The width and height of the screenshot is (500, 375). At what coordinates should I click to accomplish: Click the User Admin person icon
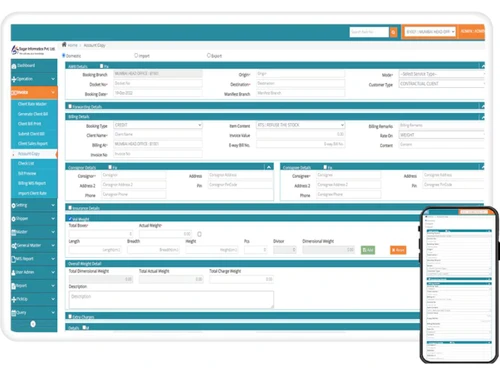(14, 272)
